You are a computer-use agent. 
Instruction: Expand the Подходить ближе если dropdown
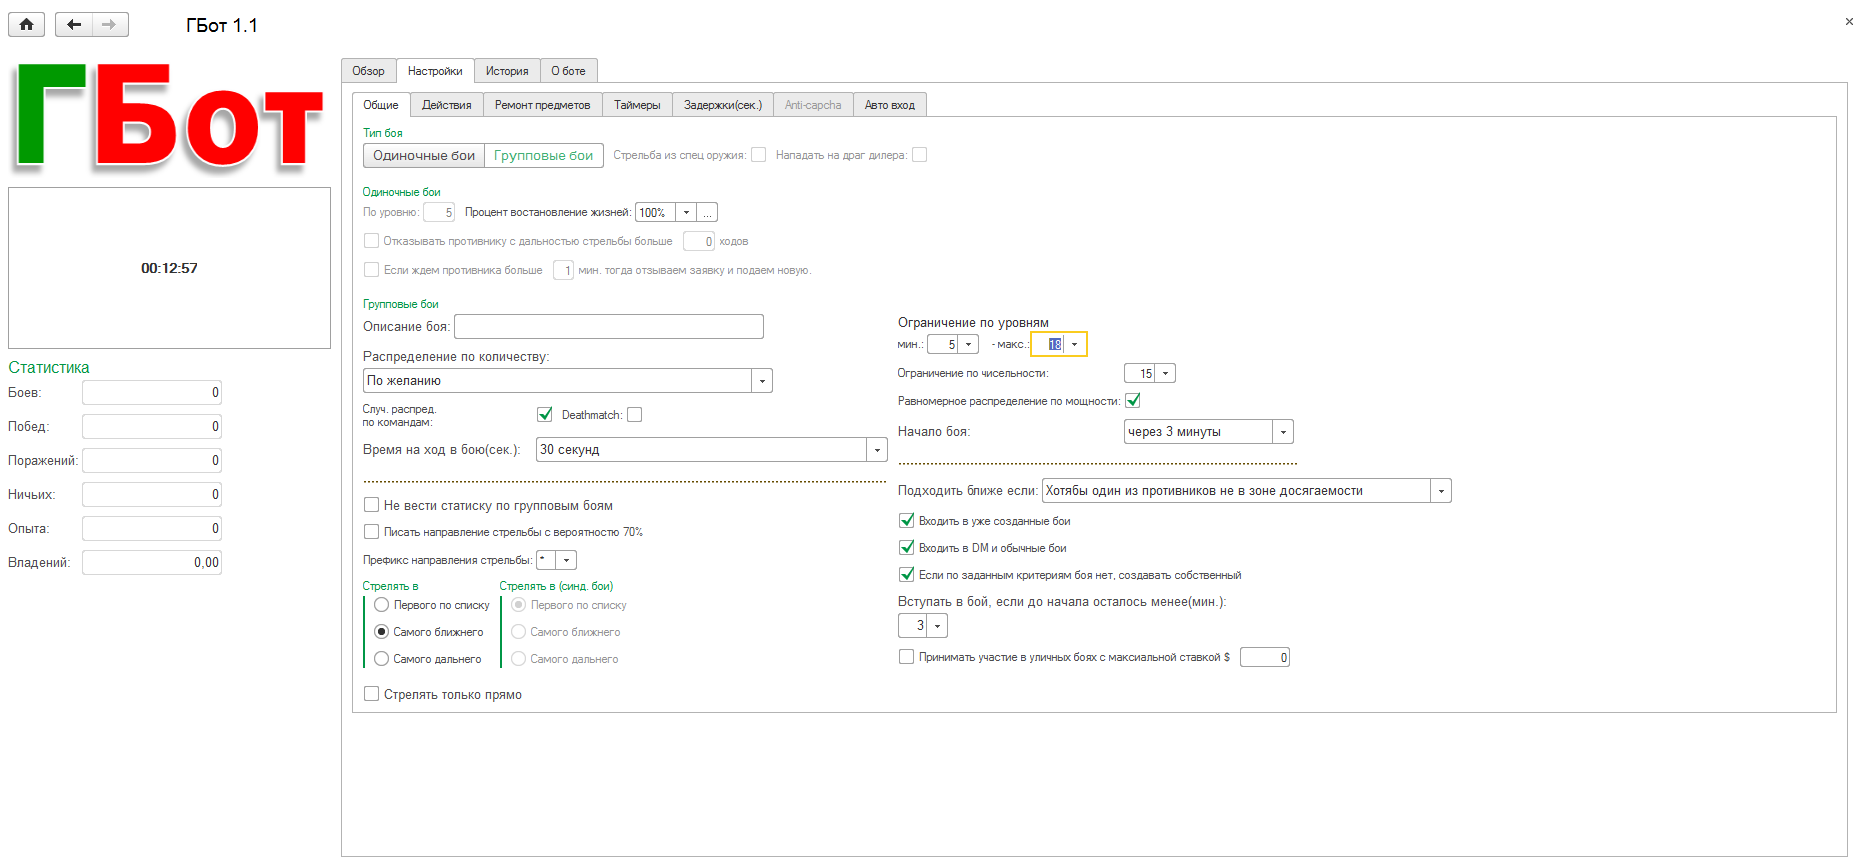1441,491
